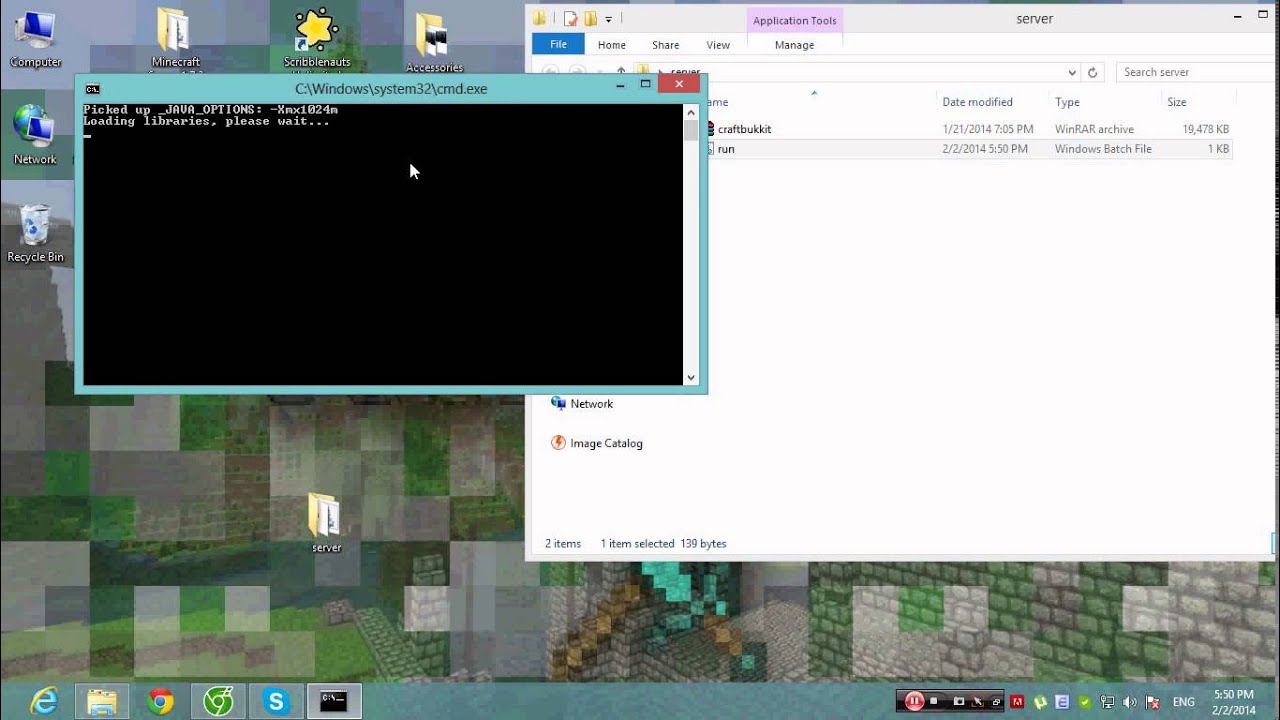Switch to the View ribbon tab
1280x720 pixels.
[x=718, y=45]
